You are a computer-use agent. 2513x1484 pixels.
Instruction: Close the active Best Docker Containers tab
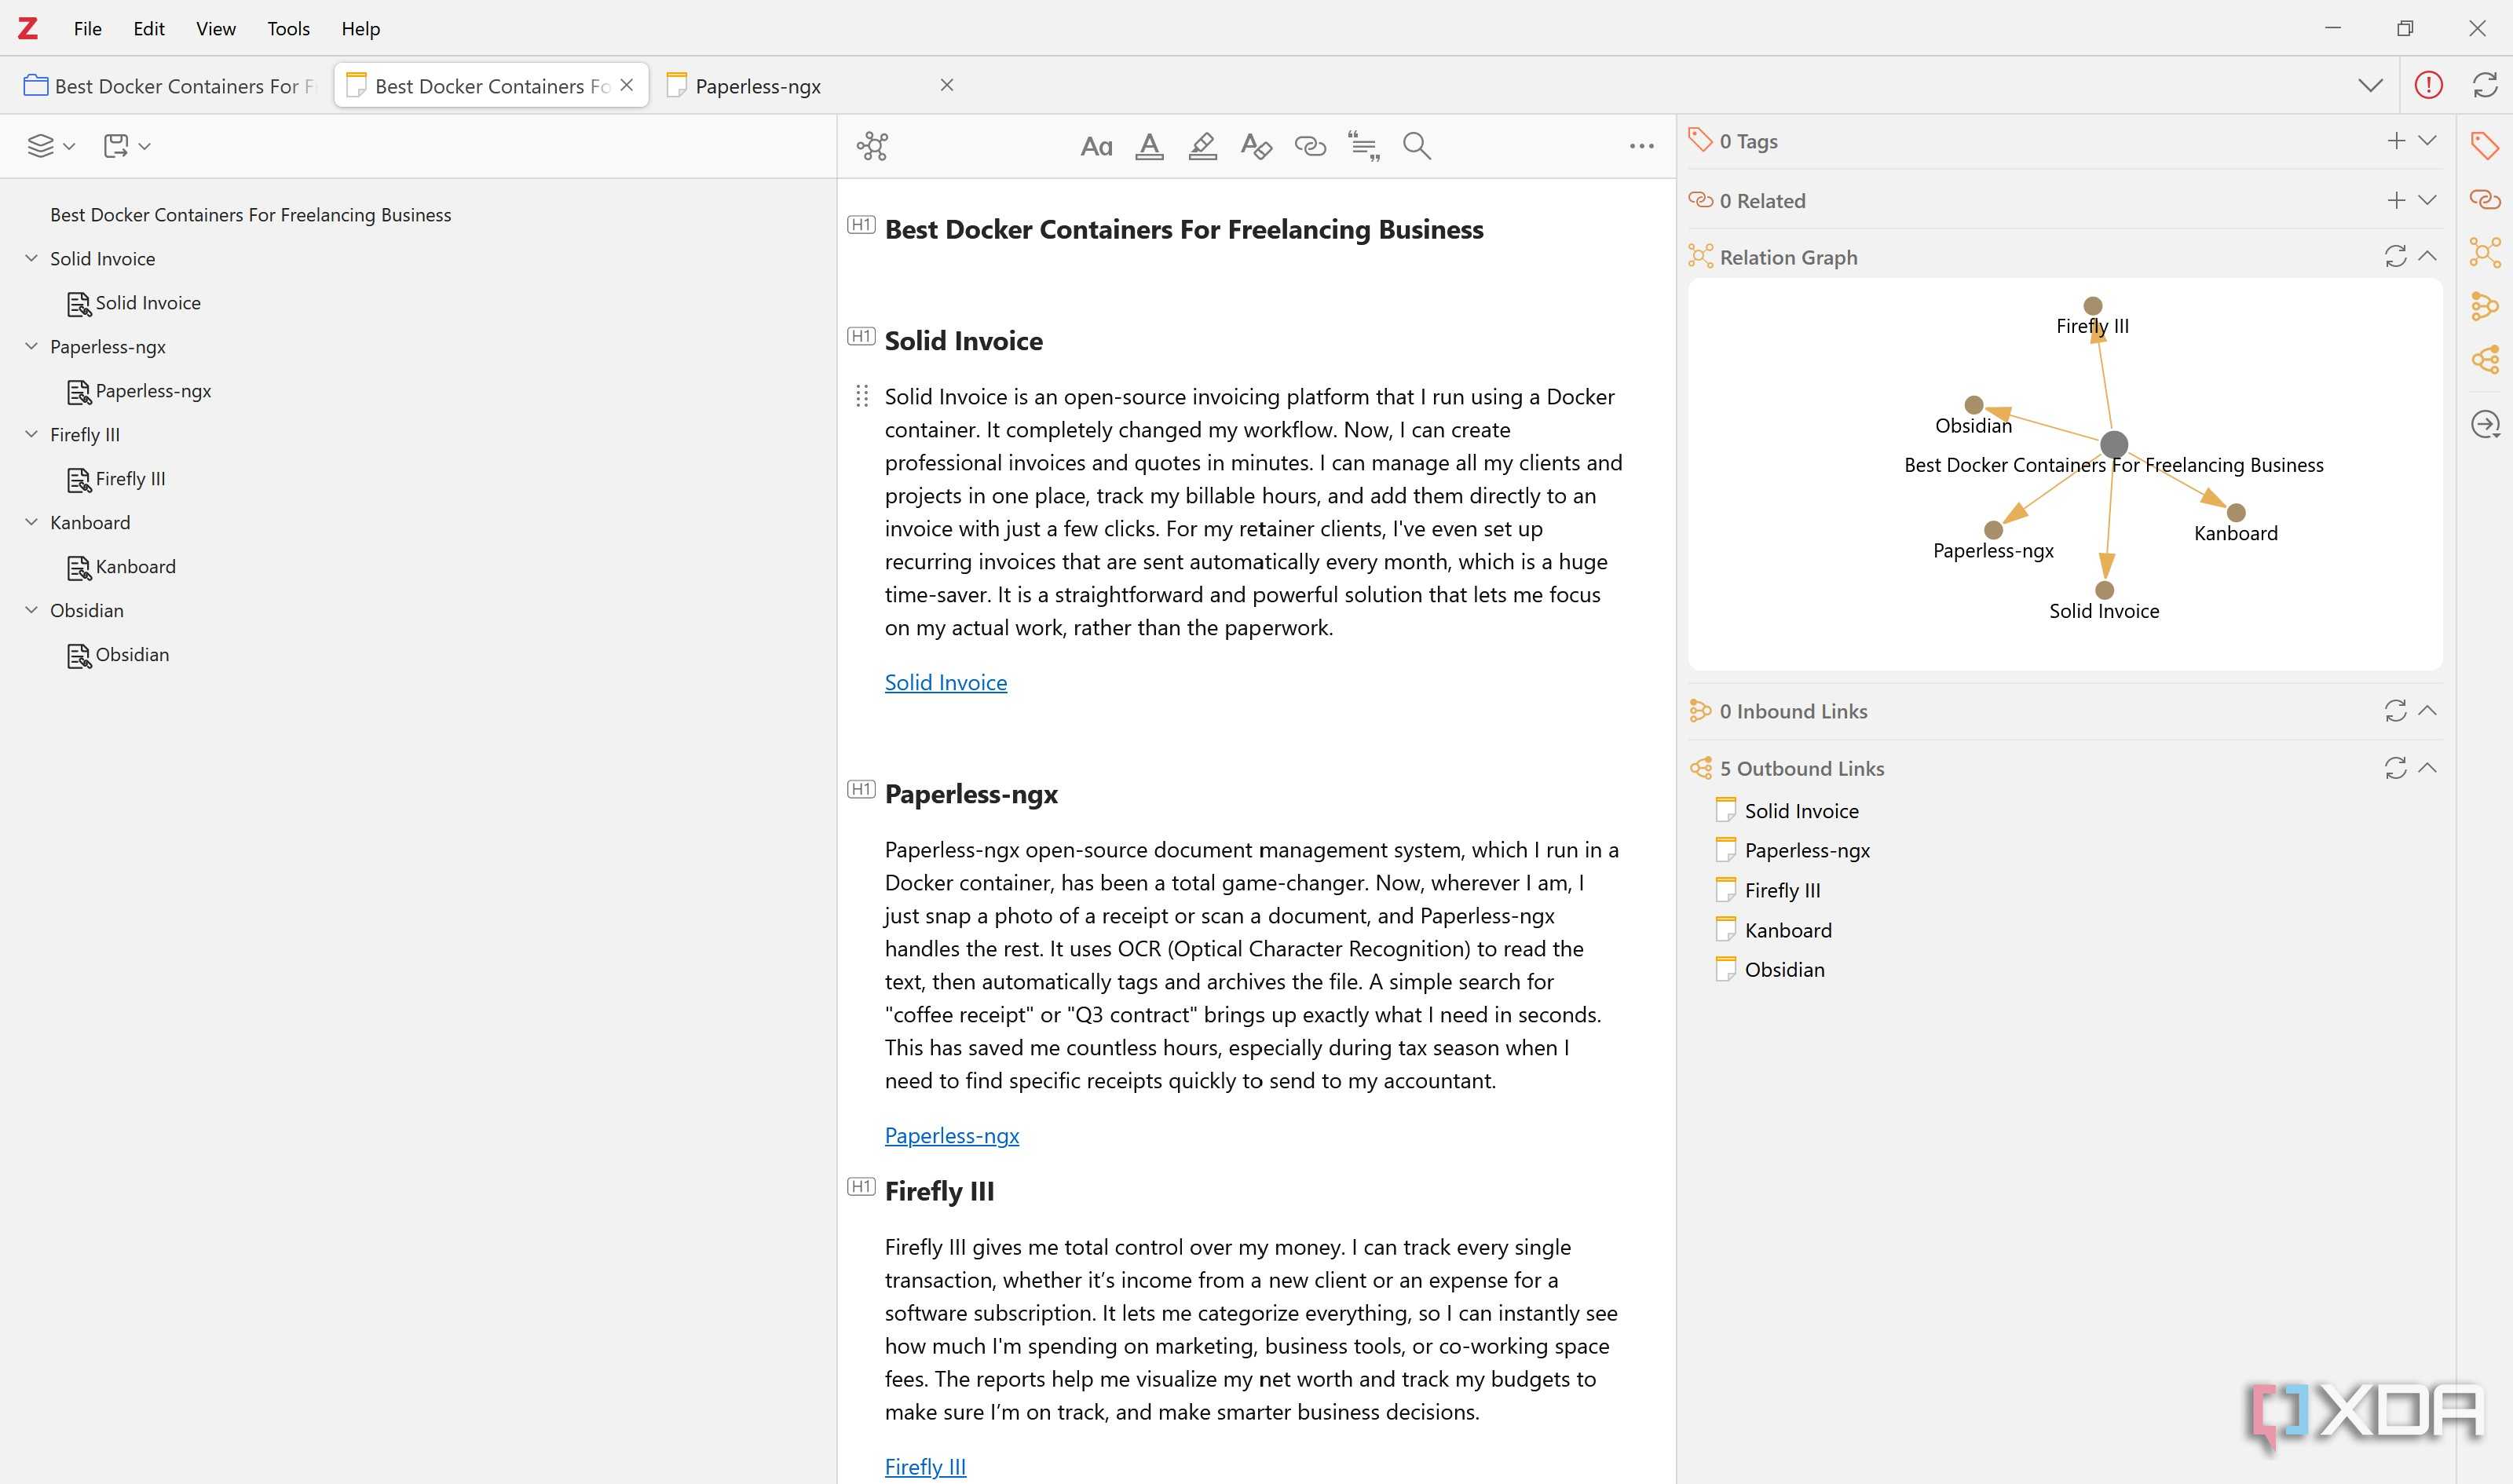click(x=626, y=85)
